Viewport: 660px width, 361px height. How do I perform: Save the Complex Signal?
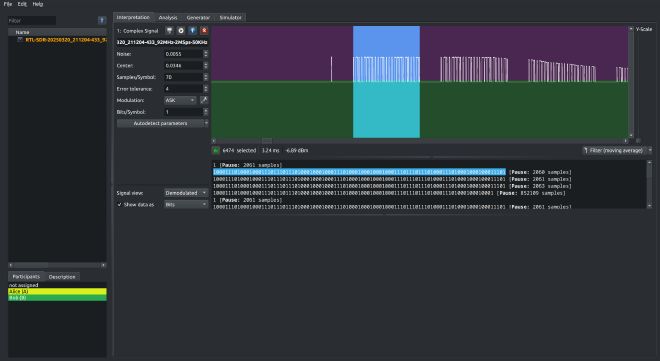point(169,31)
